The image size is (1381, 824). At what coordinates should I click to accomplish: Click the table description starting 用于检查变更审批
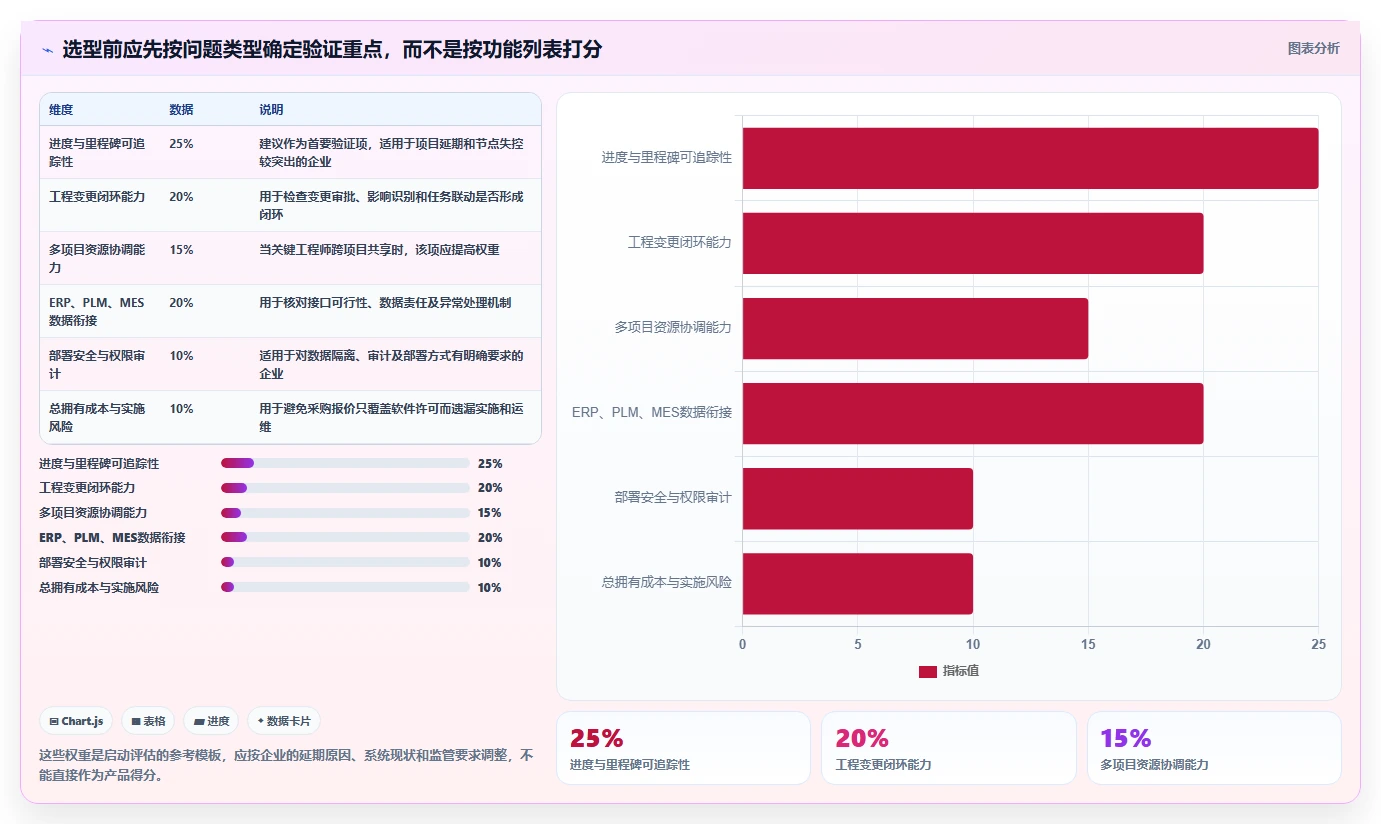[391, 205]
